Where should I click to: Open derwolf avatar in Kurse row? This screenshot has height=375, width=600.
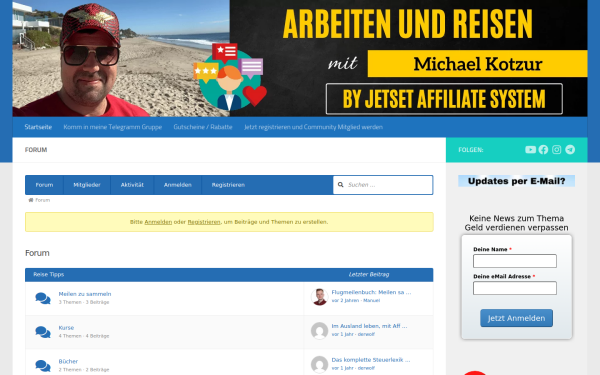coord(320,331)
